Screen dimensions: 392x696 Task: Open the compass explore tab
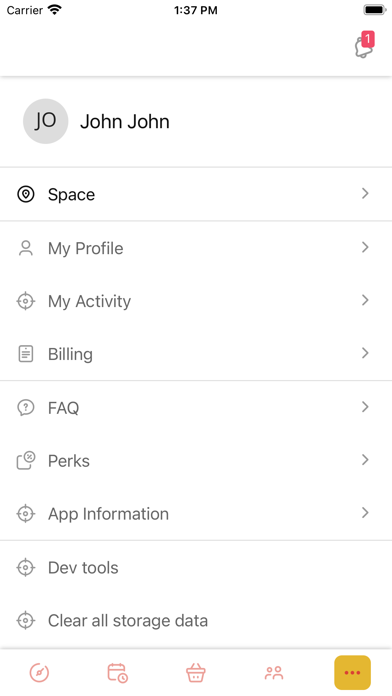click(39, 673)
